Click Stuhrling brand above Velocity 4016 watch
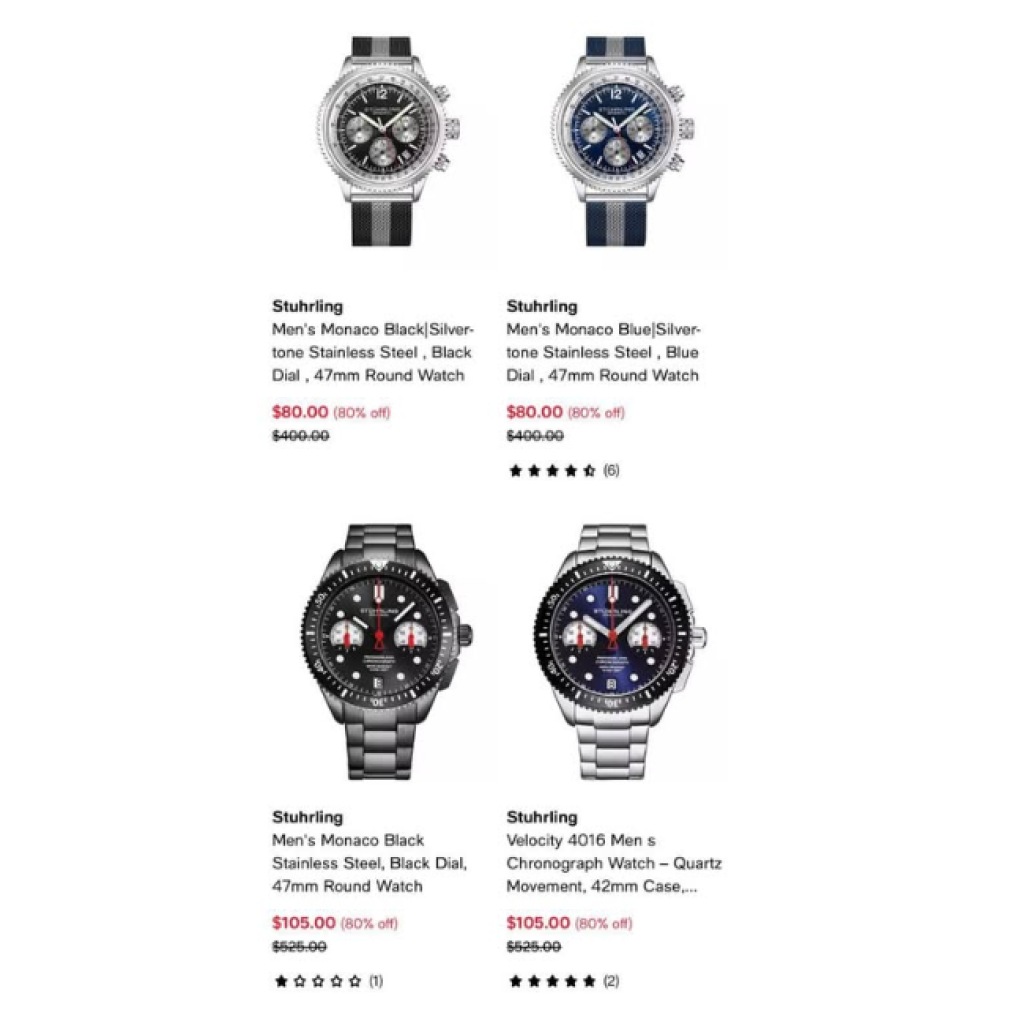This screenshot has width=1024, height=1024. 541,817
